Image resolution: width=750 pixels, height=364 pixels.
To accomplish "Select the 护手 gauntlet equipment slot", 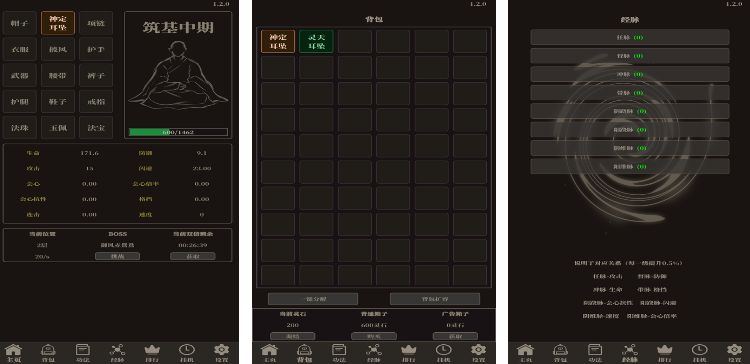I will coord(96,49).
